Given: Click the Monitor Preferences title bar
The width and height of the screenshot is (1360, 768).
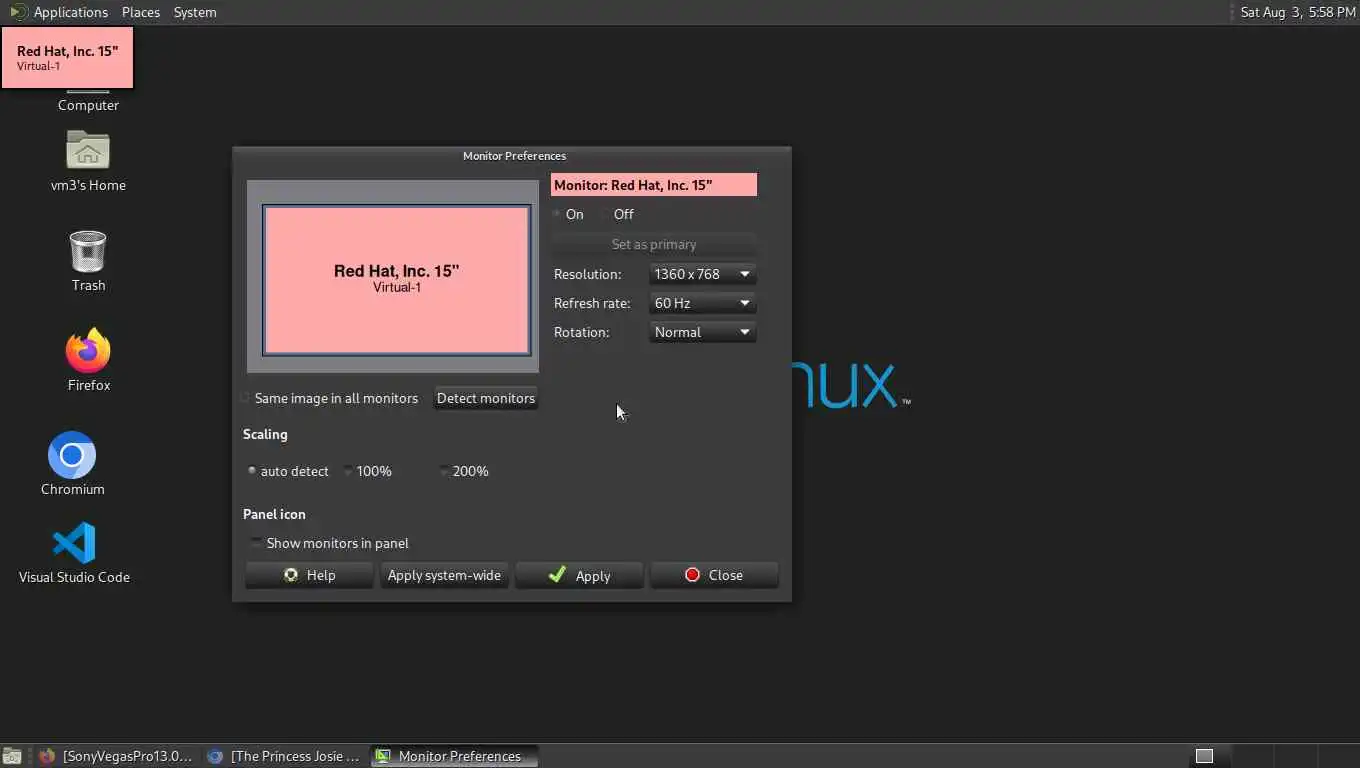Looking at the screenshot, I should (512, 156).
